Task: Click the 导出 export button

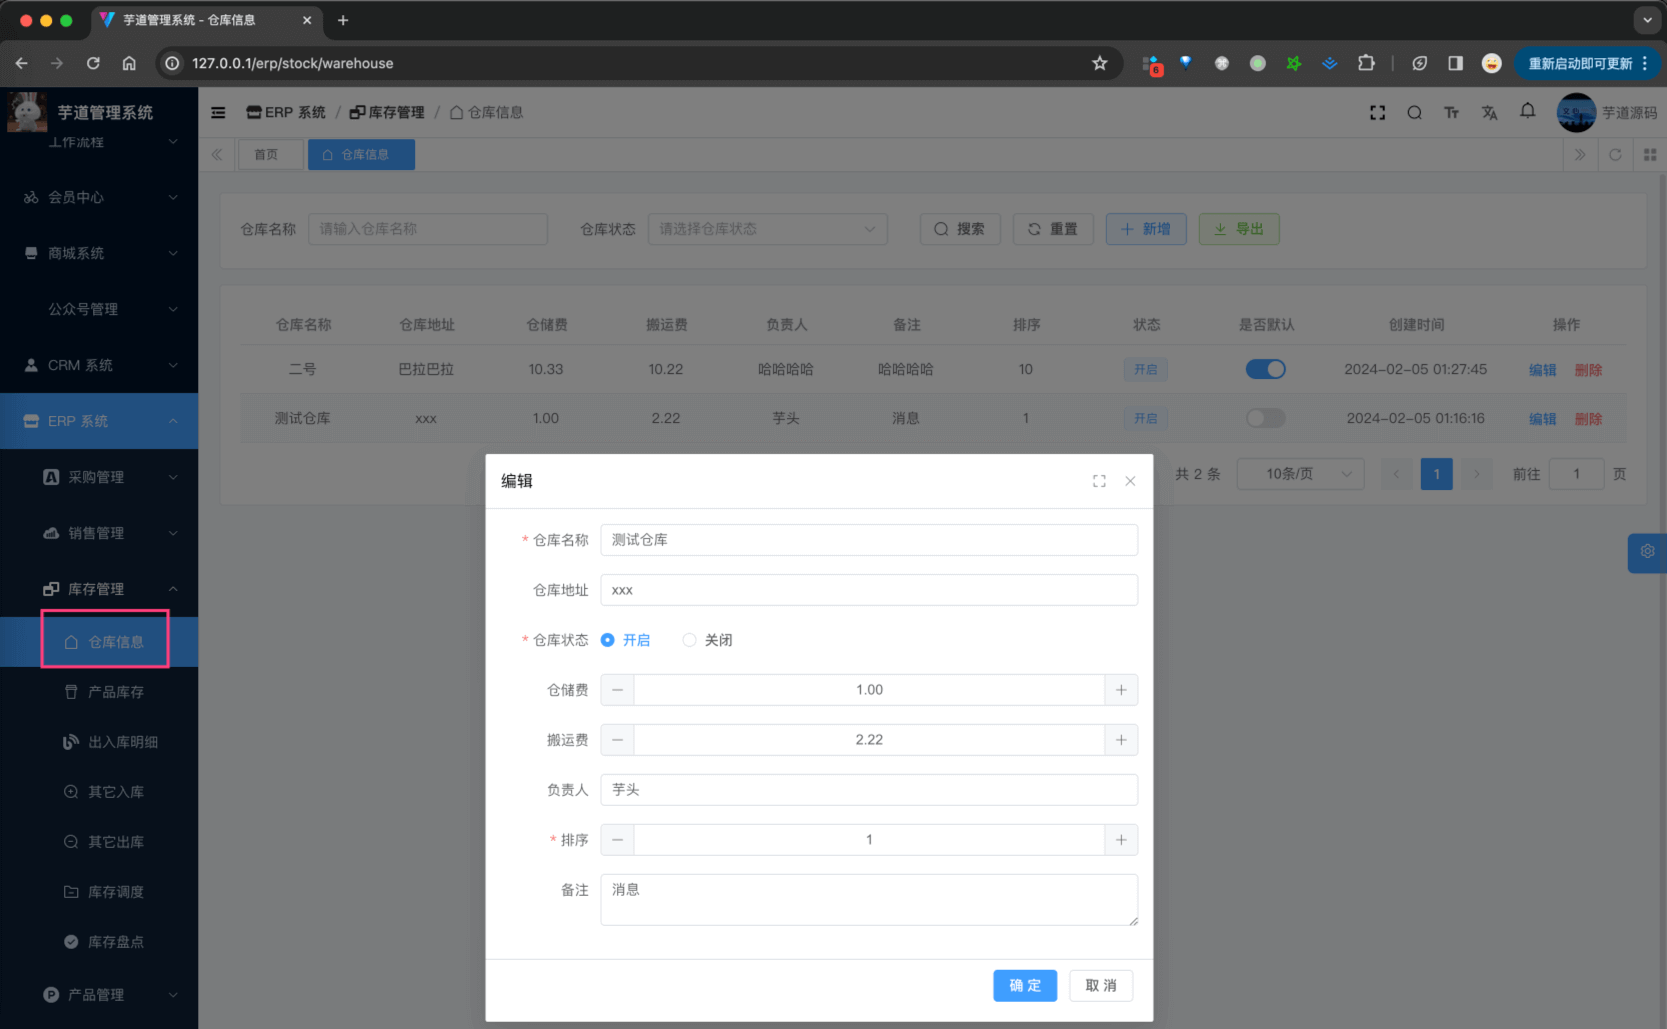Action: [x=1238, y=229]
